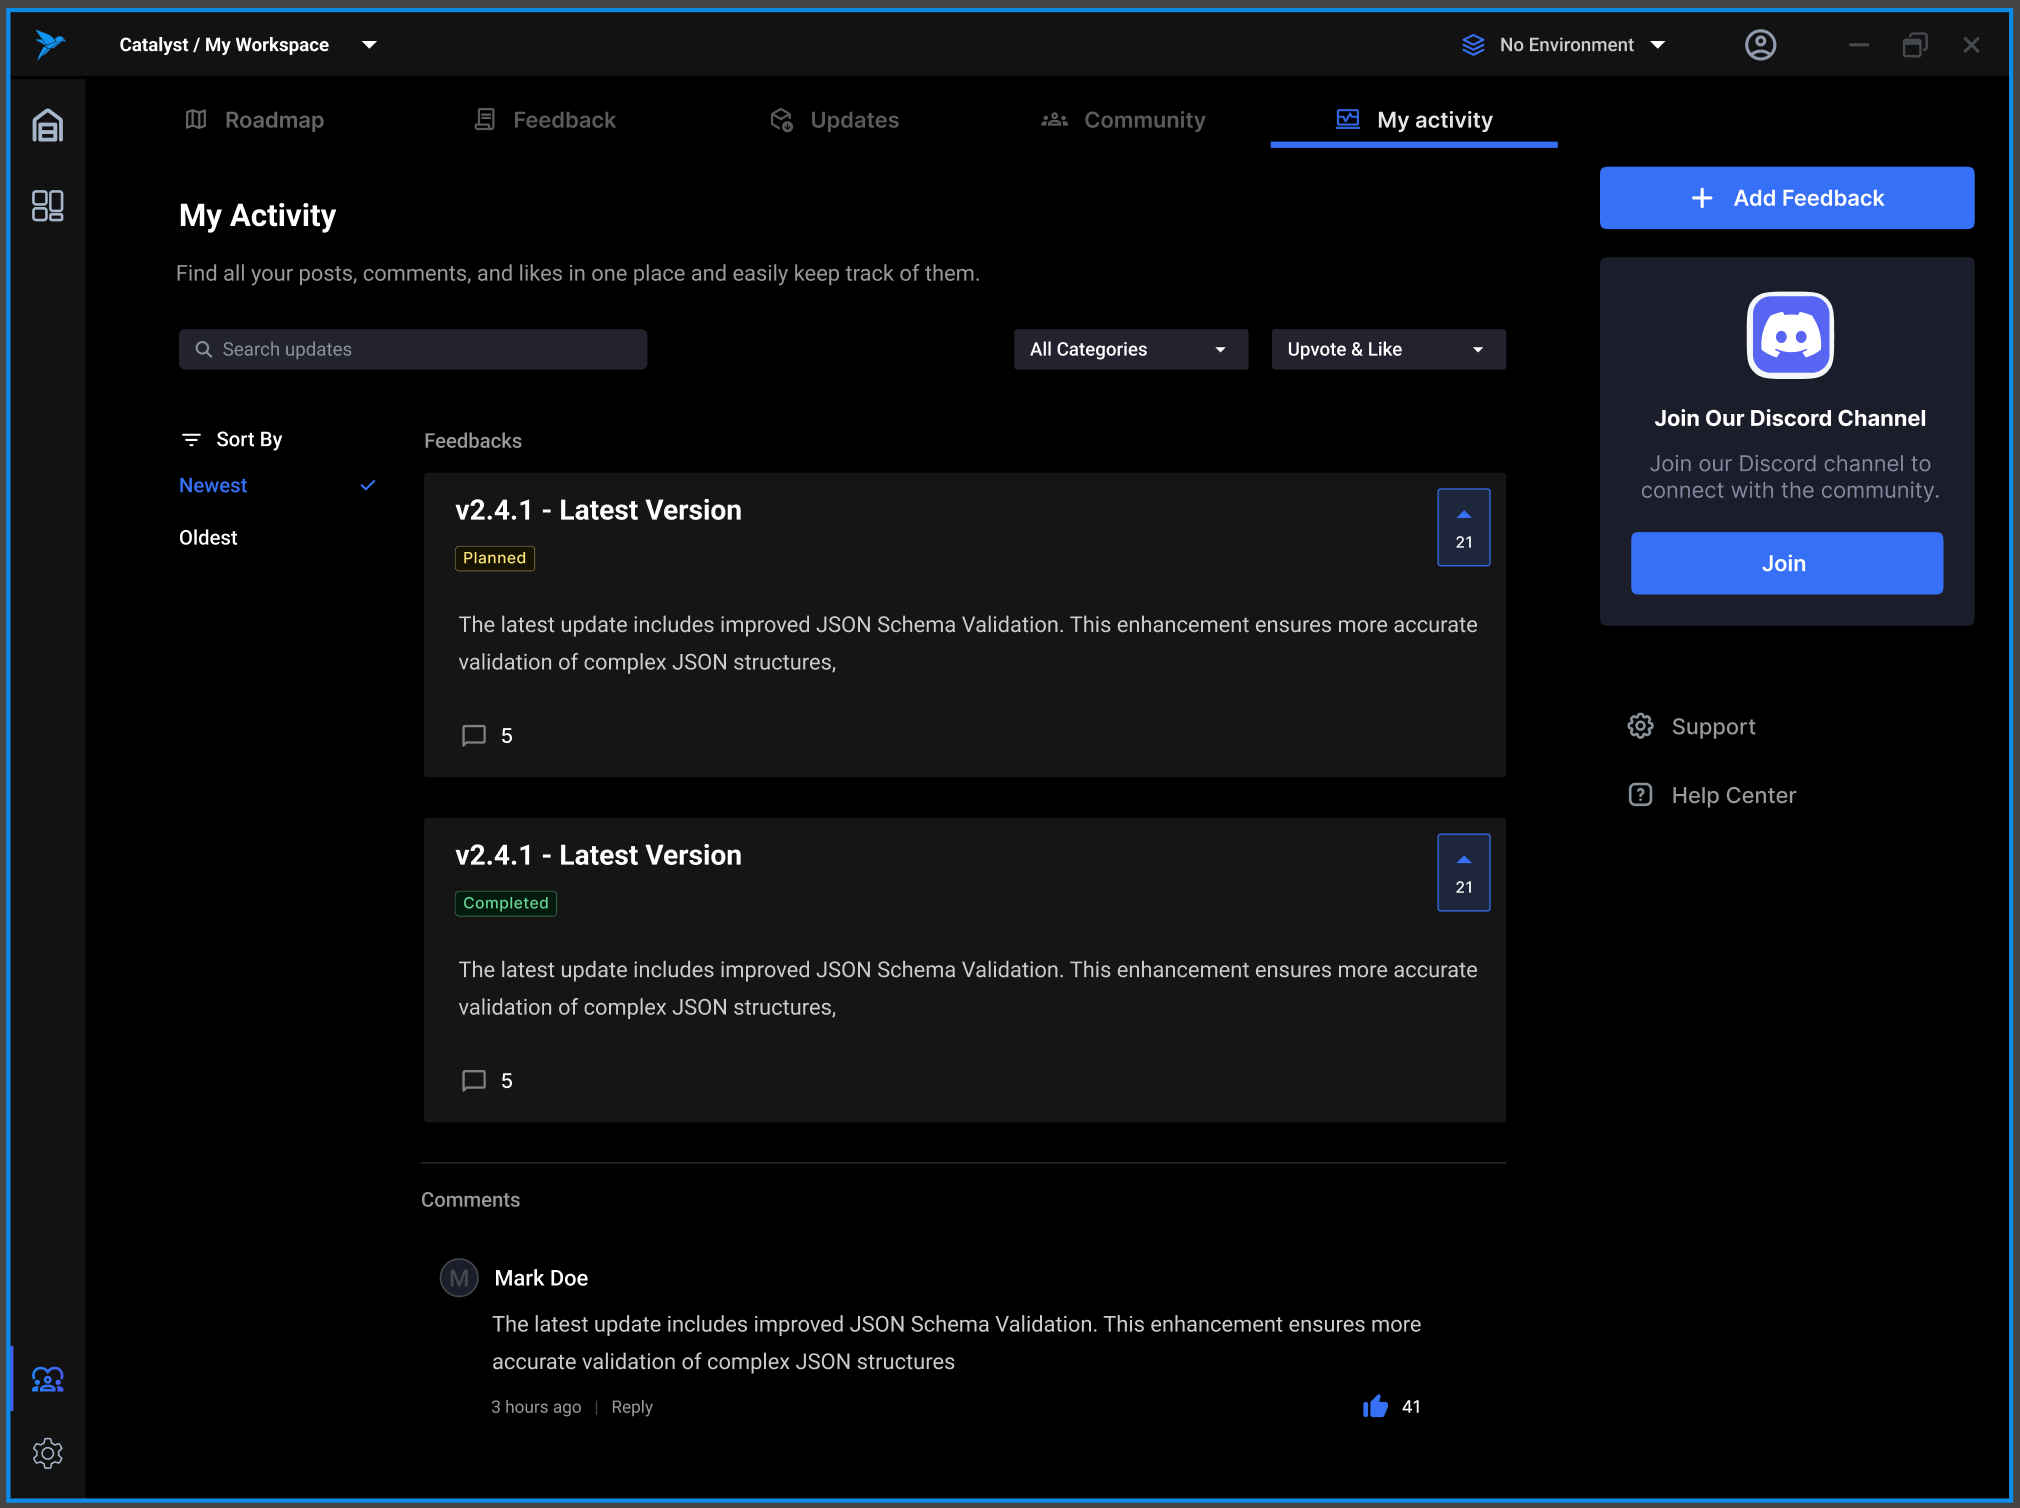
Task: Expand the All Categories dropdown
Action: (1130, 349)
